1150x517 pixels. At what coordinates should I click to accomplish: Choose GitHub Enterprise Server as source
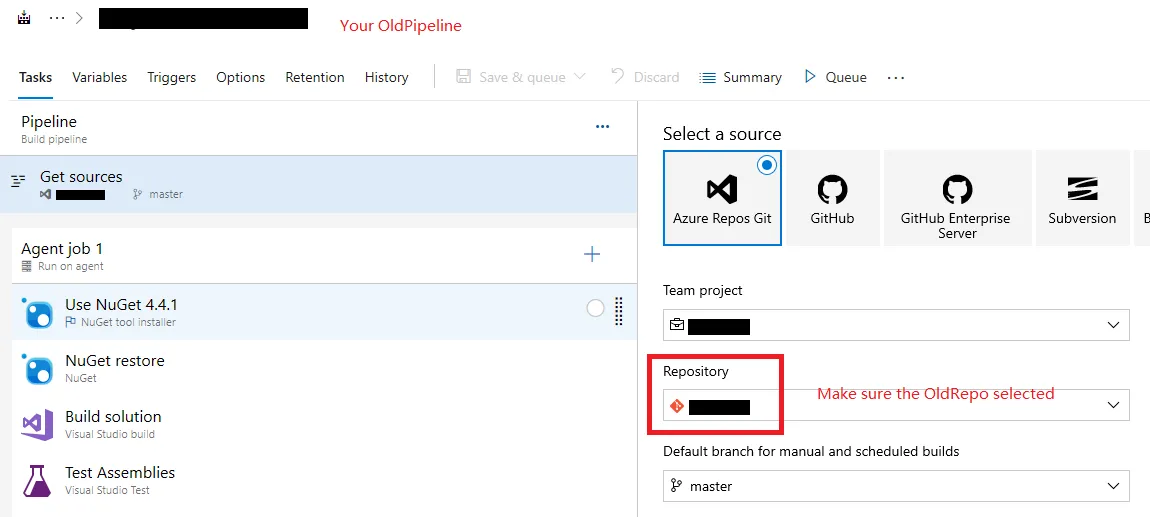pos(957,198)
